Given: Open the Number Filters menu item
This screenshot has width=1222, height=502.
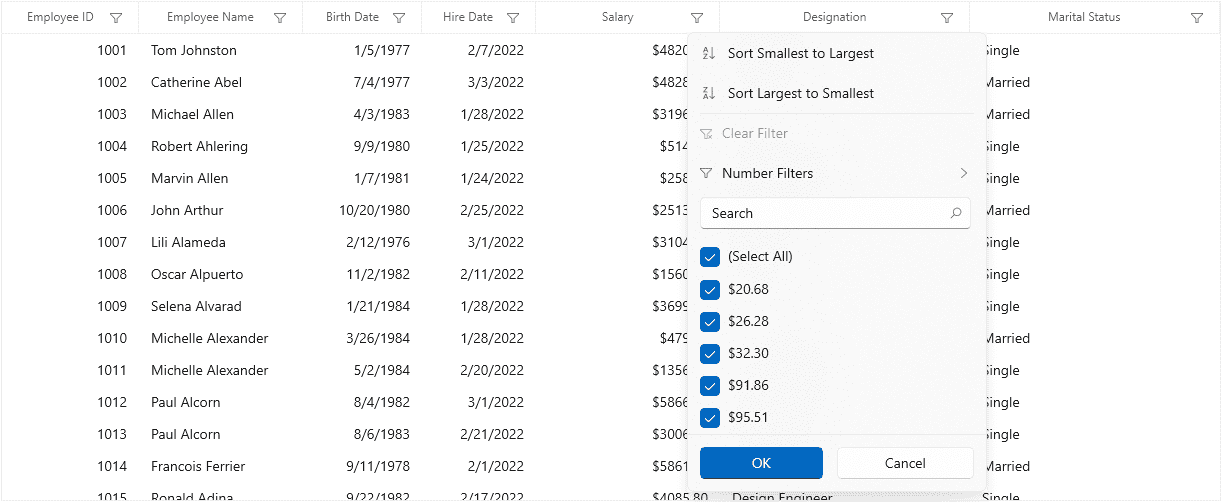Looking at the screenshot, I should click(767, 173).
